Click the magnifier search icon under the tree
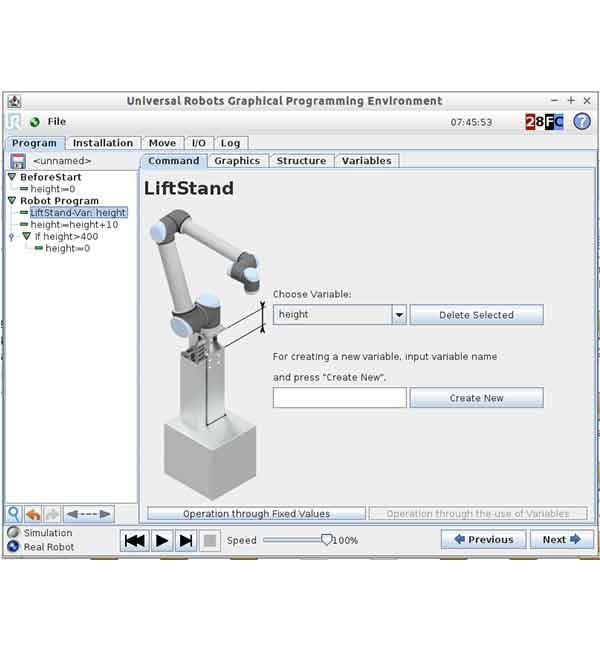 (x=14, y=514)
